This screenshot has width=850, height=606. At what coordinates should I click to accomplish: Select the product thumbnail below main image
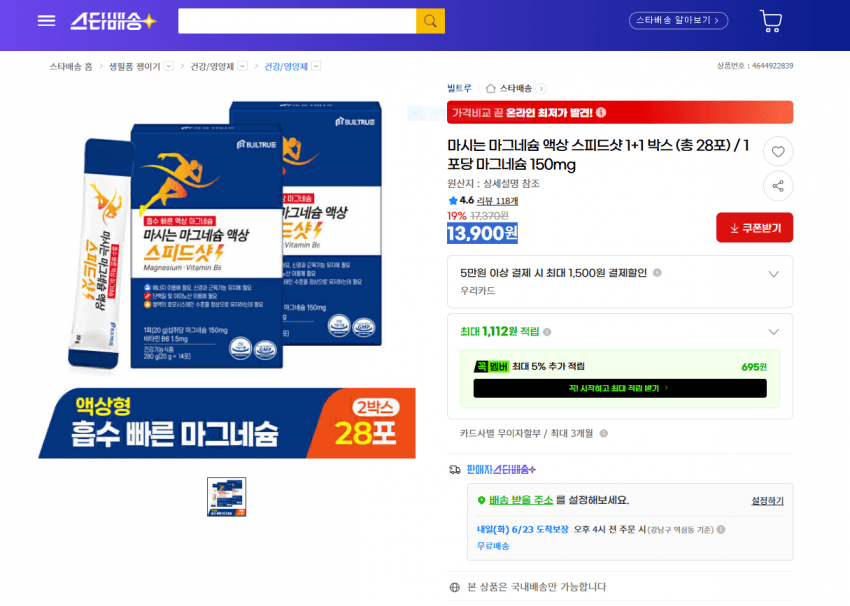coord(227,497)
